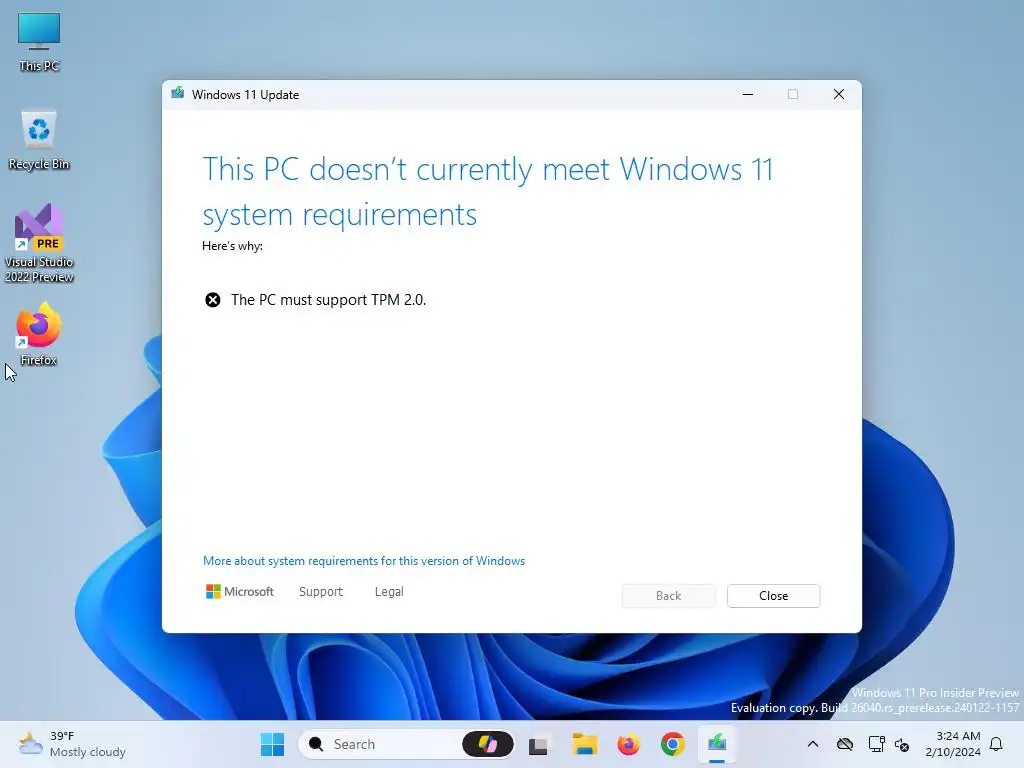Click the text "The PC must support TPM 2.0."
1024x768 pixels.
(x=328, y=300)
